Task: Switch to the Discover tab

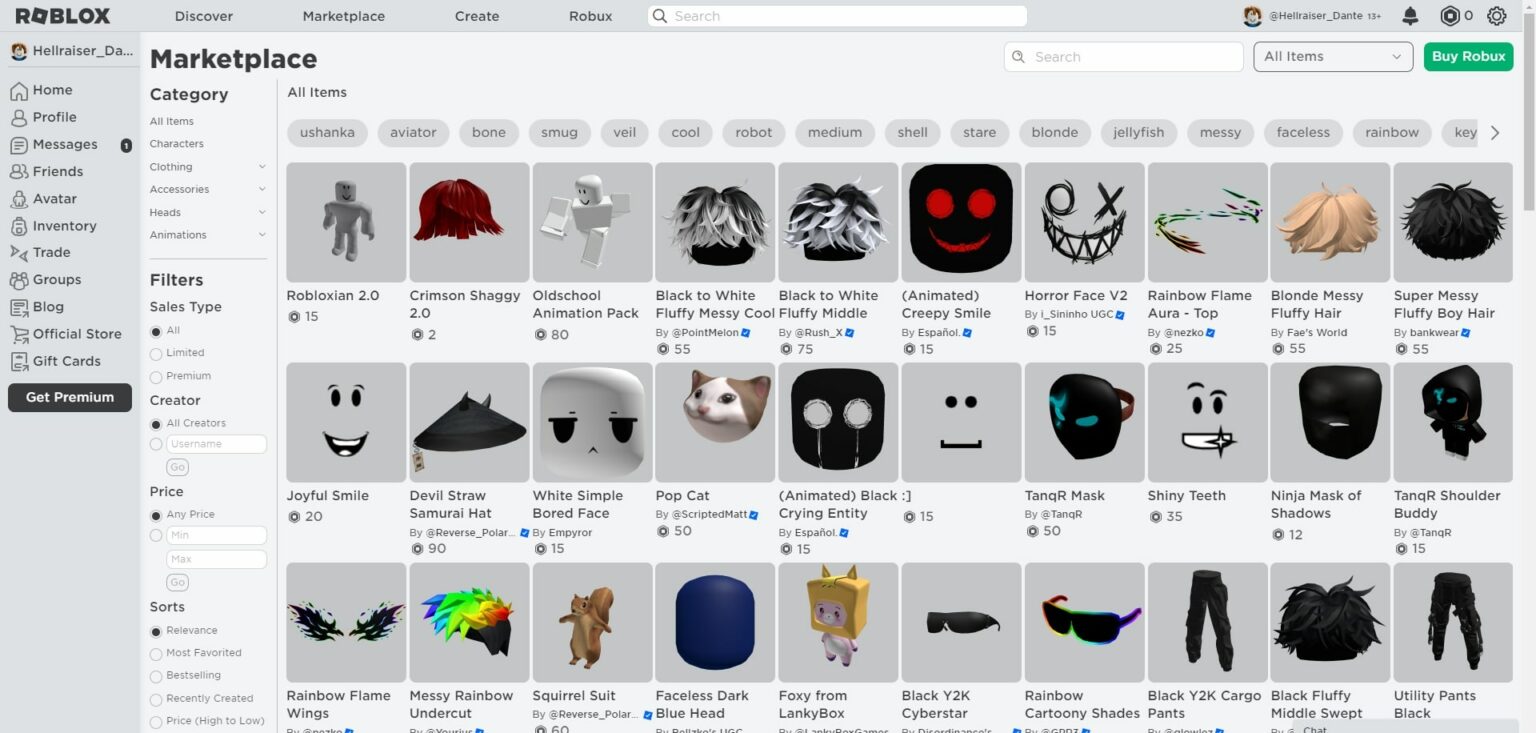Action: click(203, 15)
